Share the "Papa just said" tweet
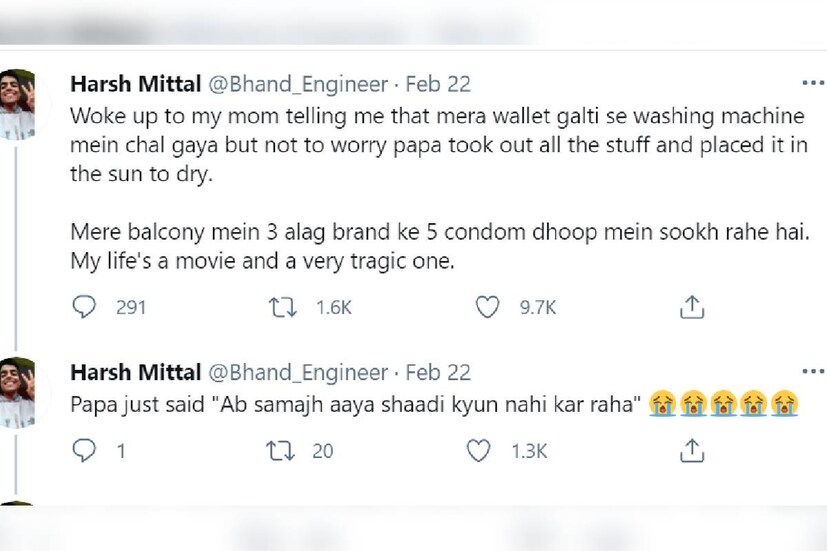Screen dimensions: 827x551 692,451
